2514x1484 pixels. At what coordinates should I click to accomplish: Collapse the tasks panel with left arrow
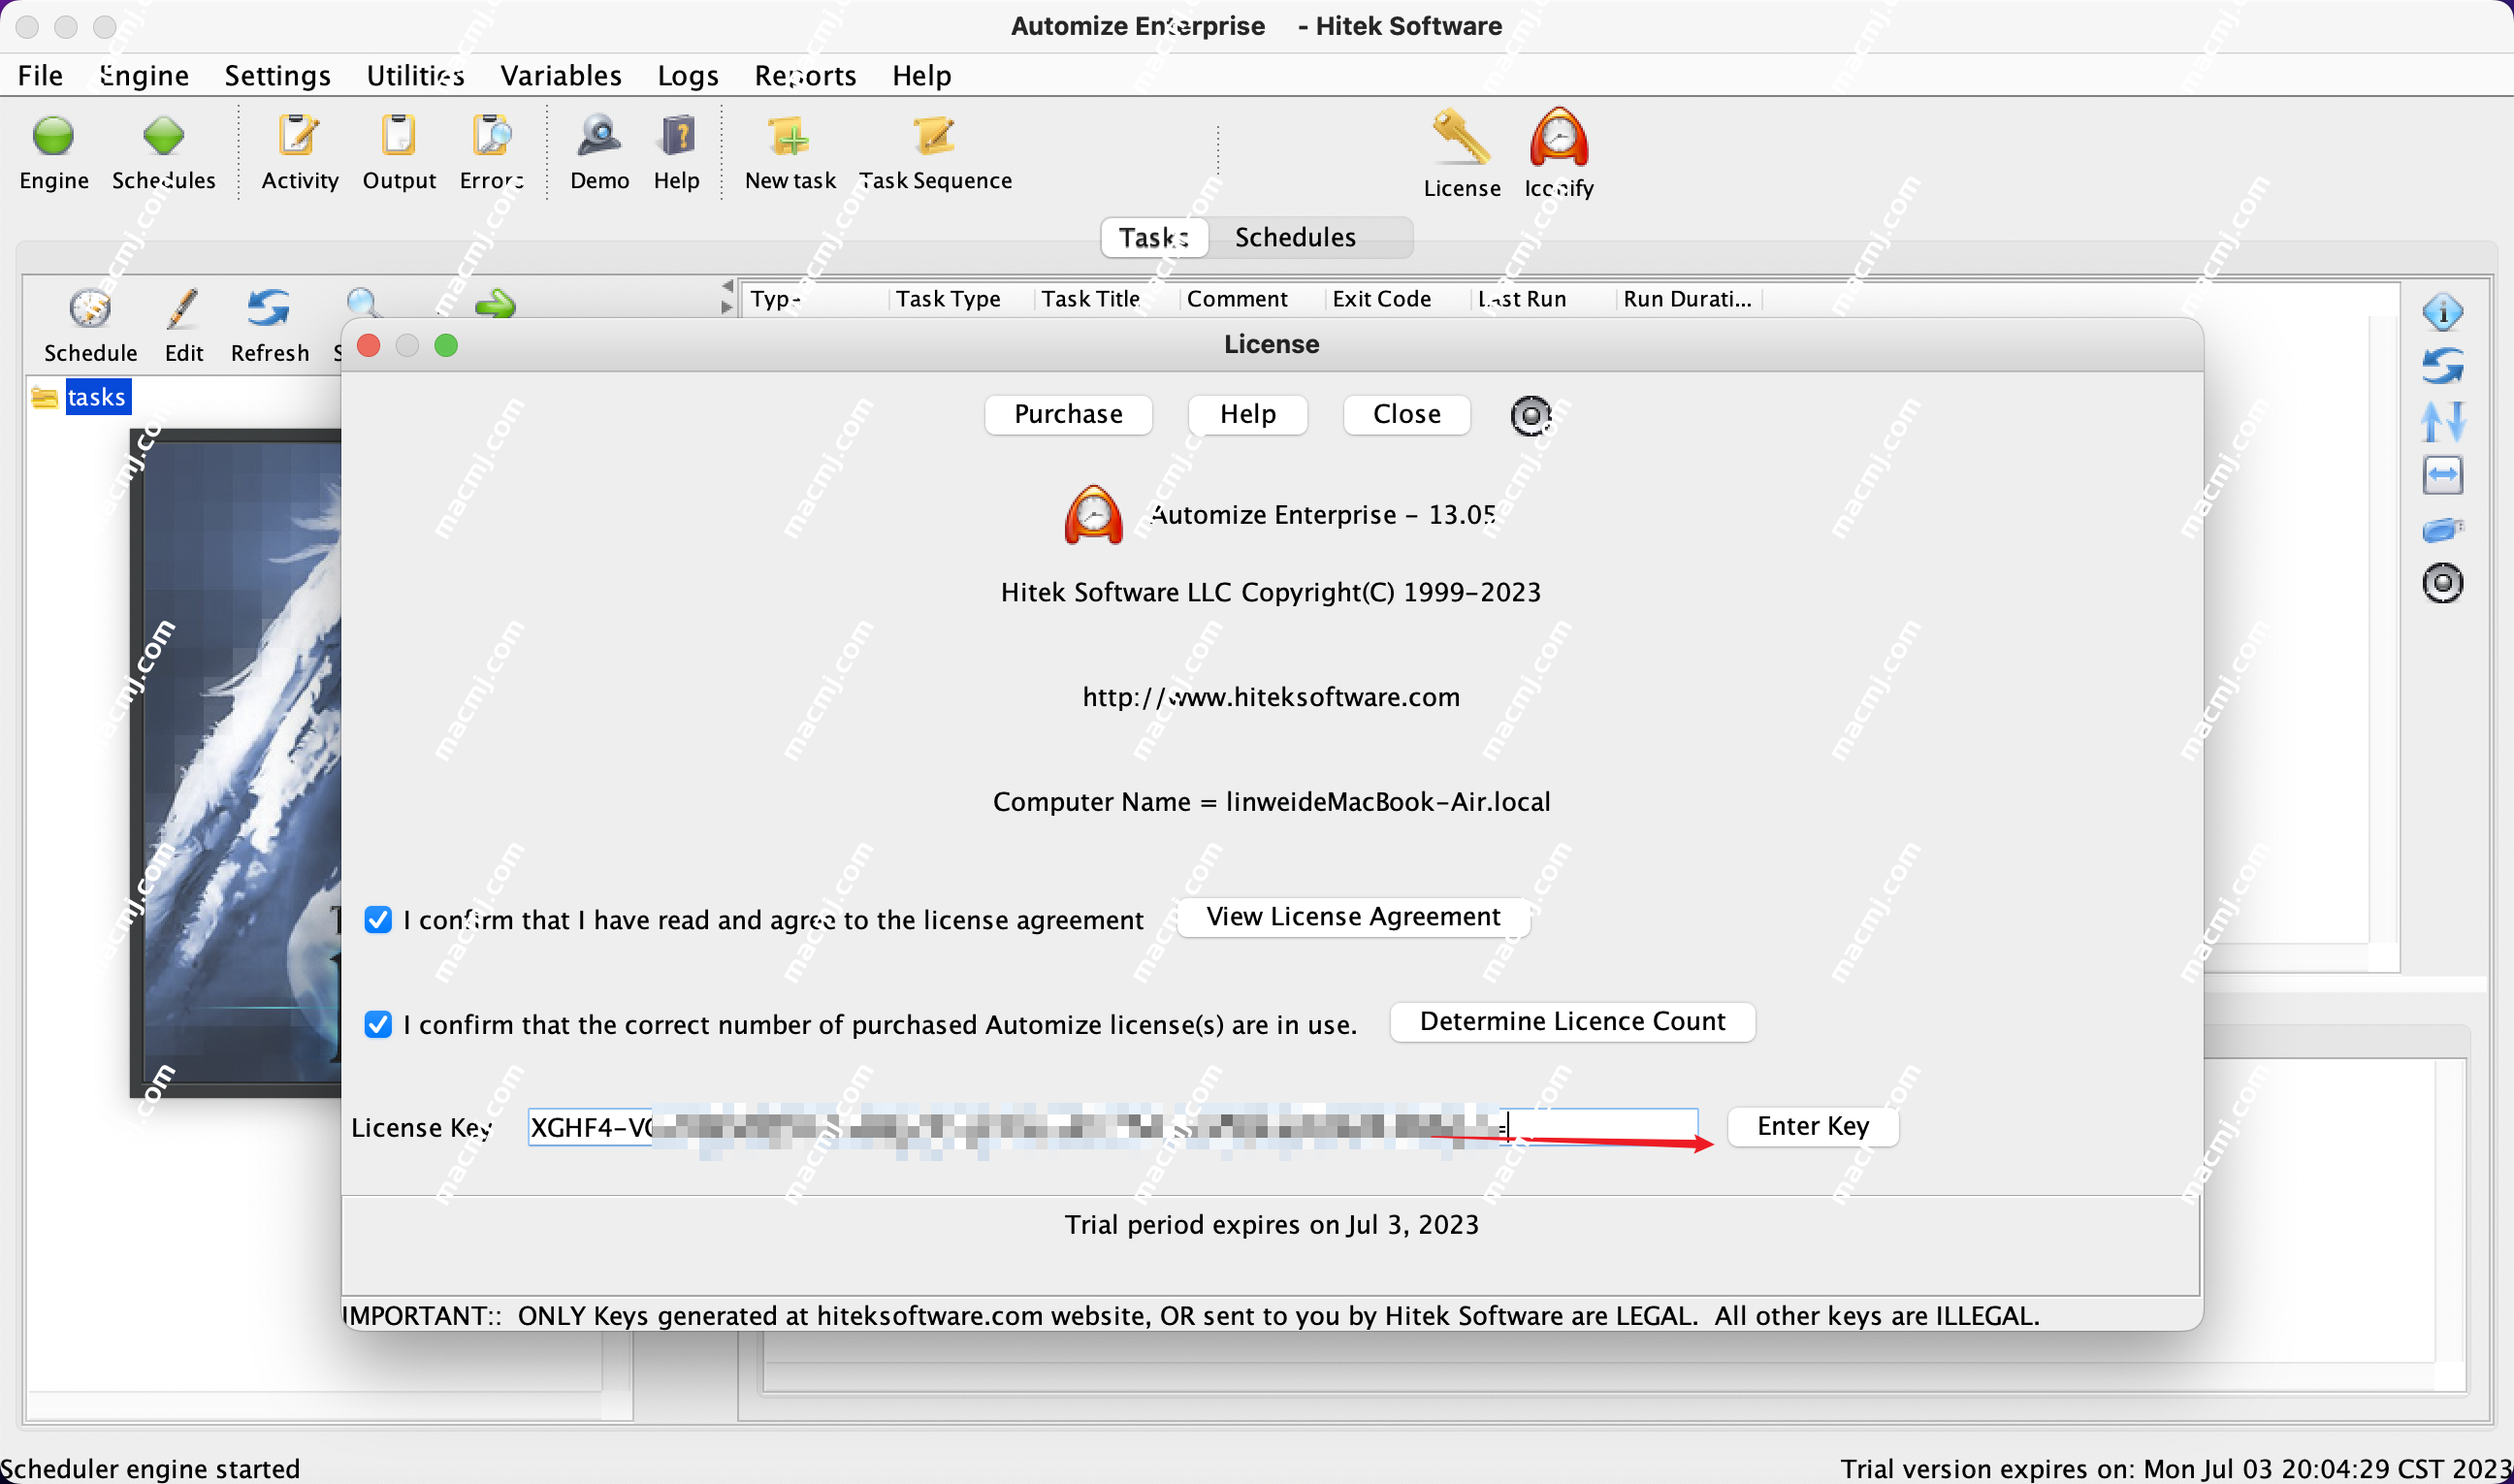click(727, 286)
